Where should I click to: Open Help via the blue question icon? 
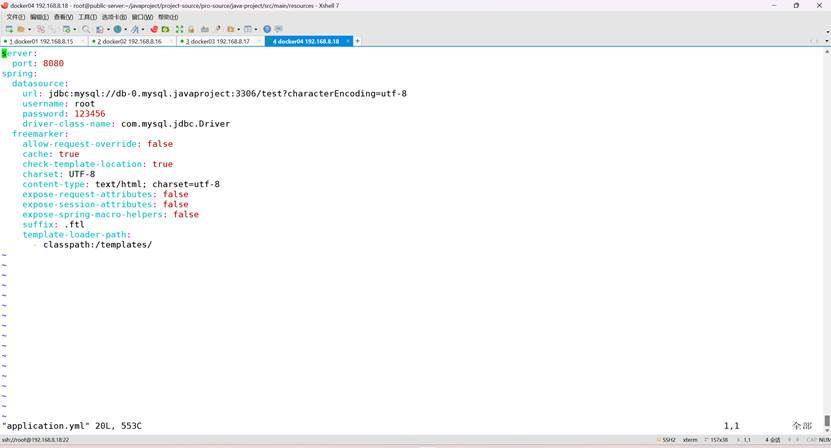click(x=267, y=29)
